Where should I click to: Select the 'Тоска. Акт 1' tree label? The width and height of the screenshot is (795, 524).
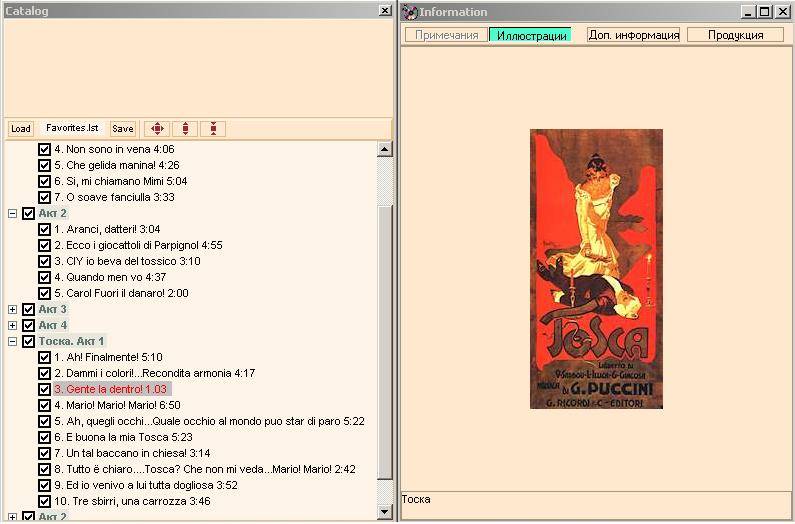(x=71, y=341)
